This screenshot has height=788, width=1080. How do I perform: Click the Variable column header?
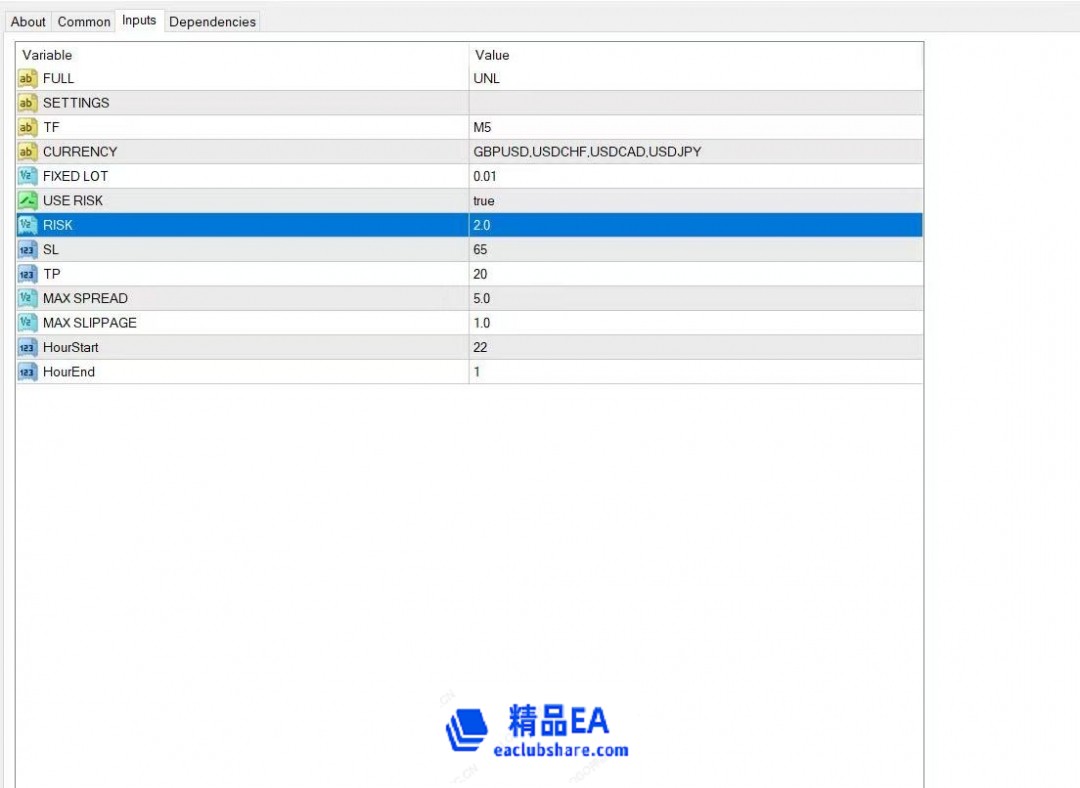point(242,55)
